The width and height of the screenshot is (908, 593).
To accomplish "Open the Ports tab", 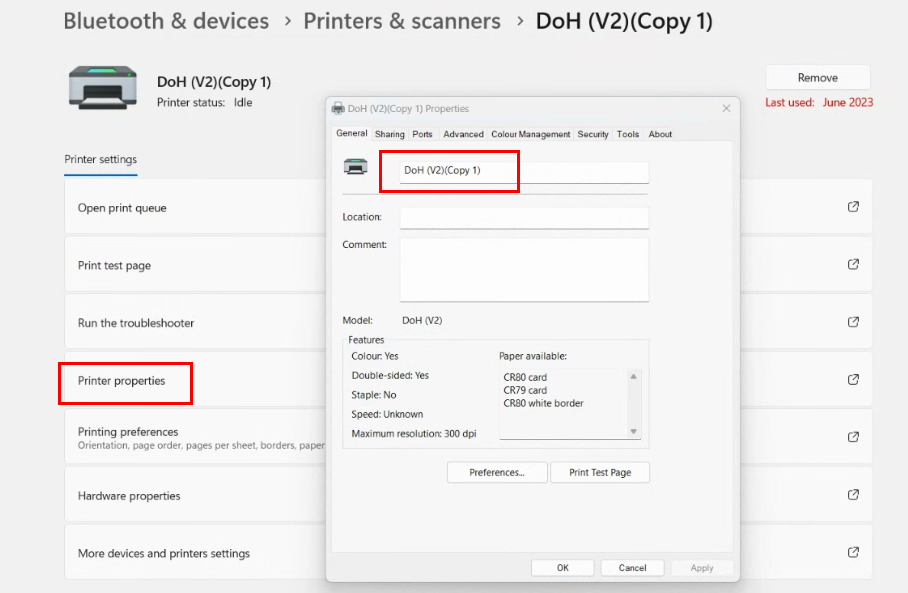I will click(422, 134).
